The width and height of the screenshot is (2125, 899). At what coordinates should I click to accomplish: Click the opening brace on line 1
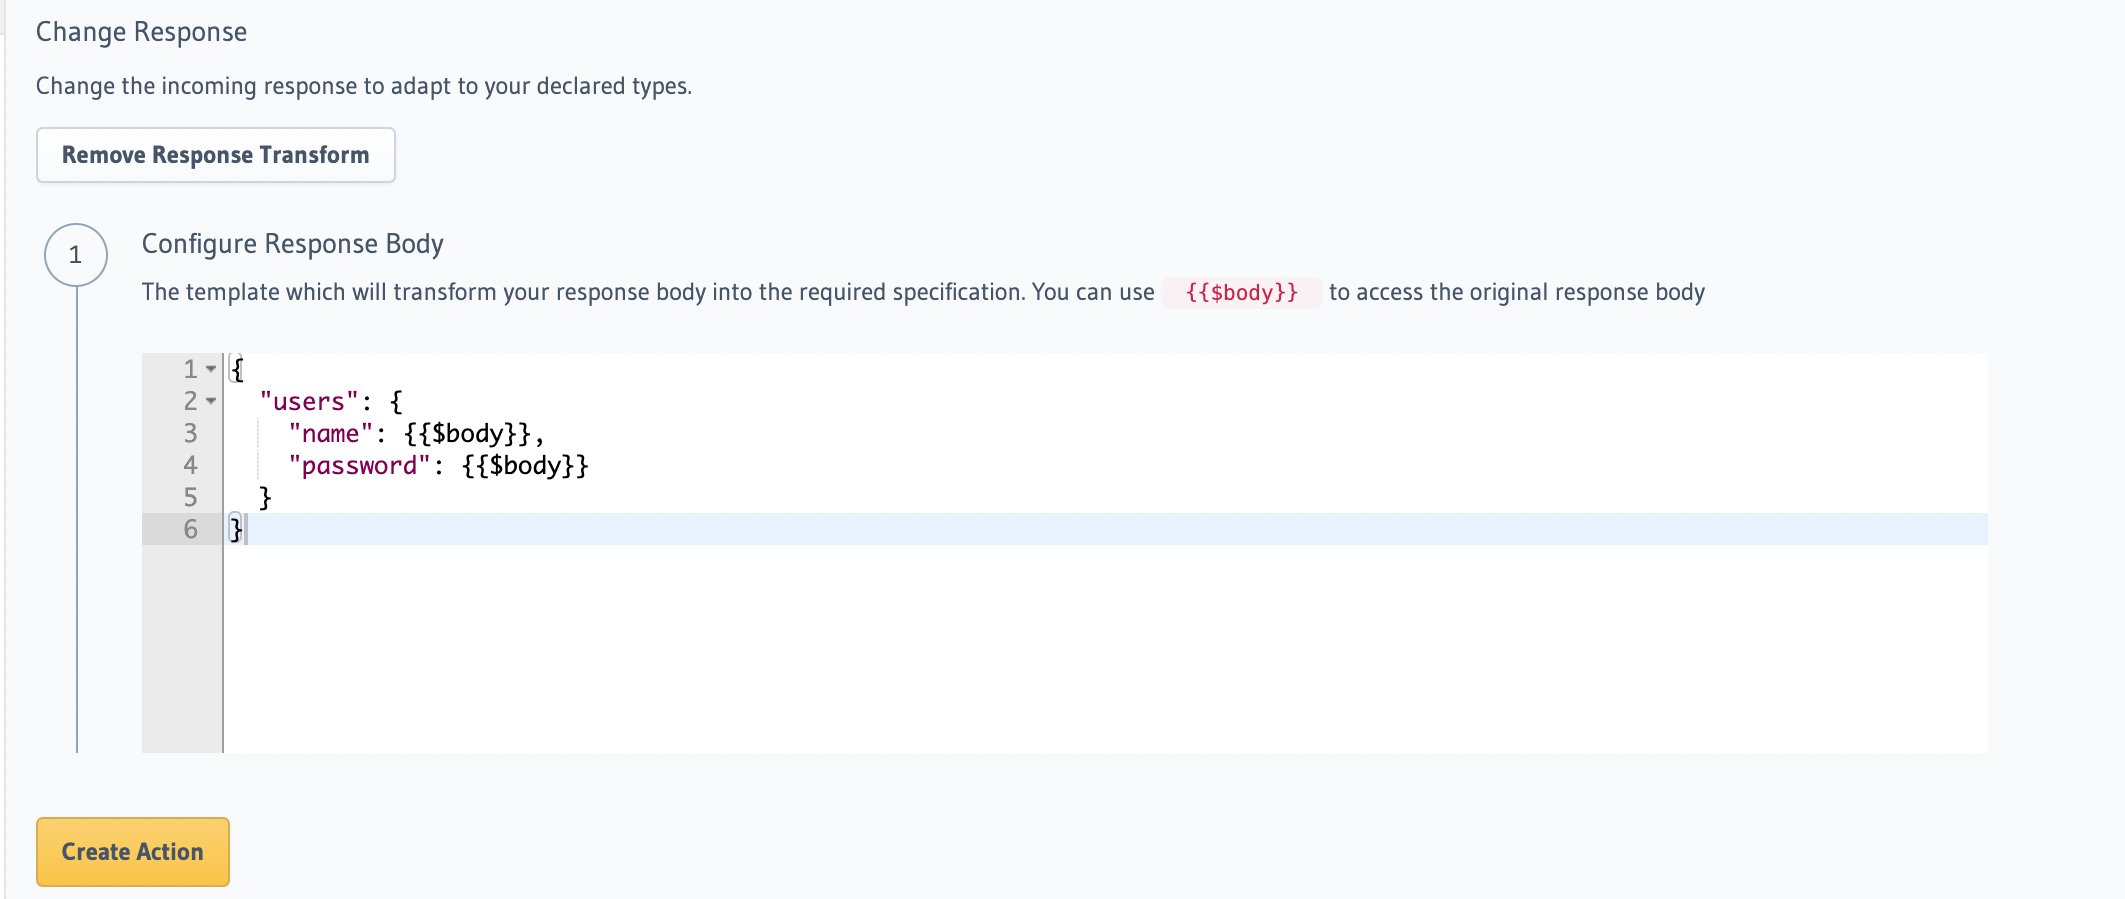point(237,369)
